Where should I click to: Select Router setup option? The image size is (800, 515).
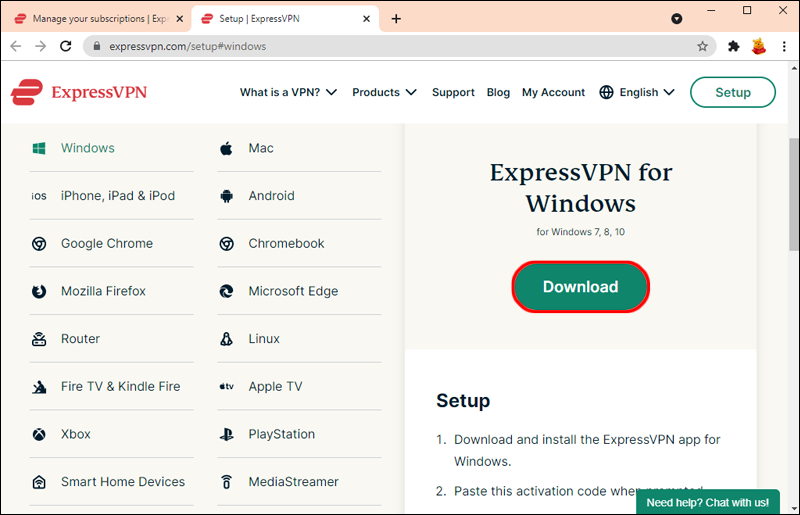pyautogui.click(x=80, y=339)
